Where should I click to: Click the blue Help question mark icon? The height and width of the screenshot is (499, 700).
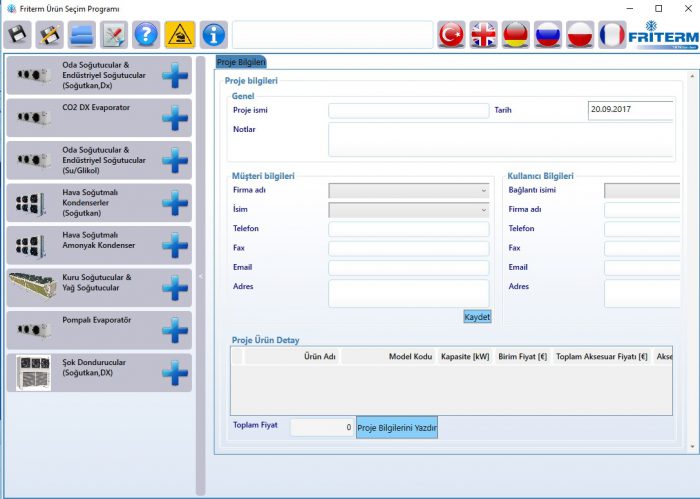[x=146, y=34]
